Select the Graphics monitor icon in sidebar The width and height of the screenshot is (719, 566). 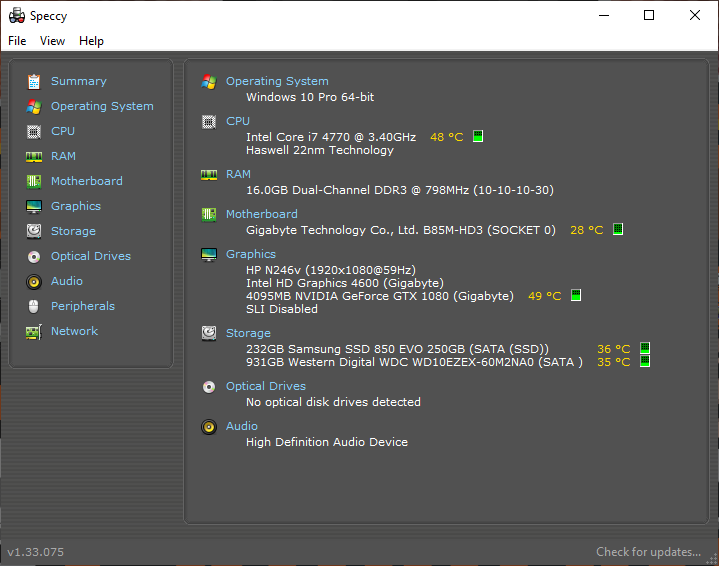34,207
